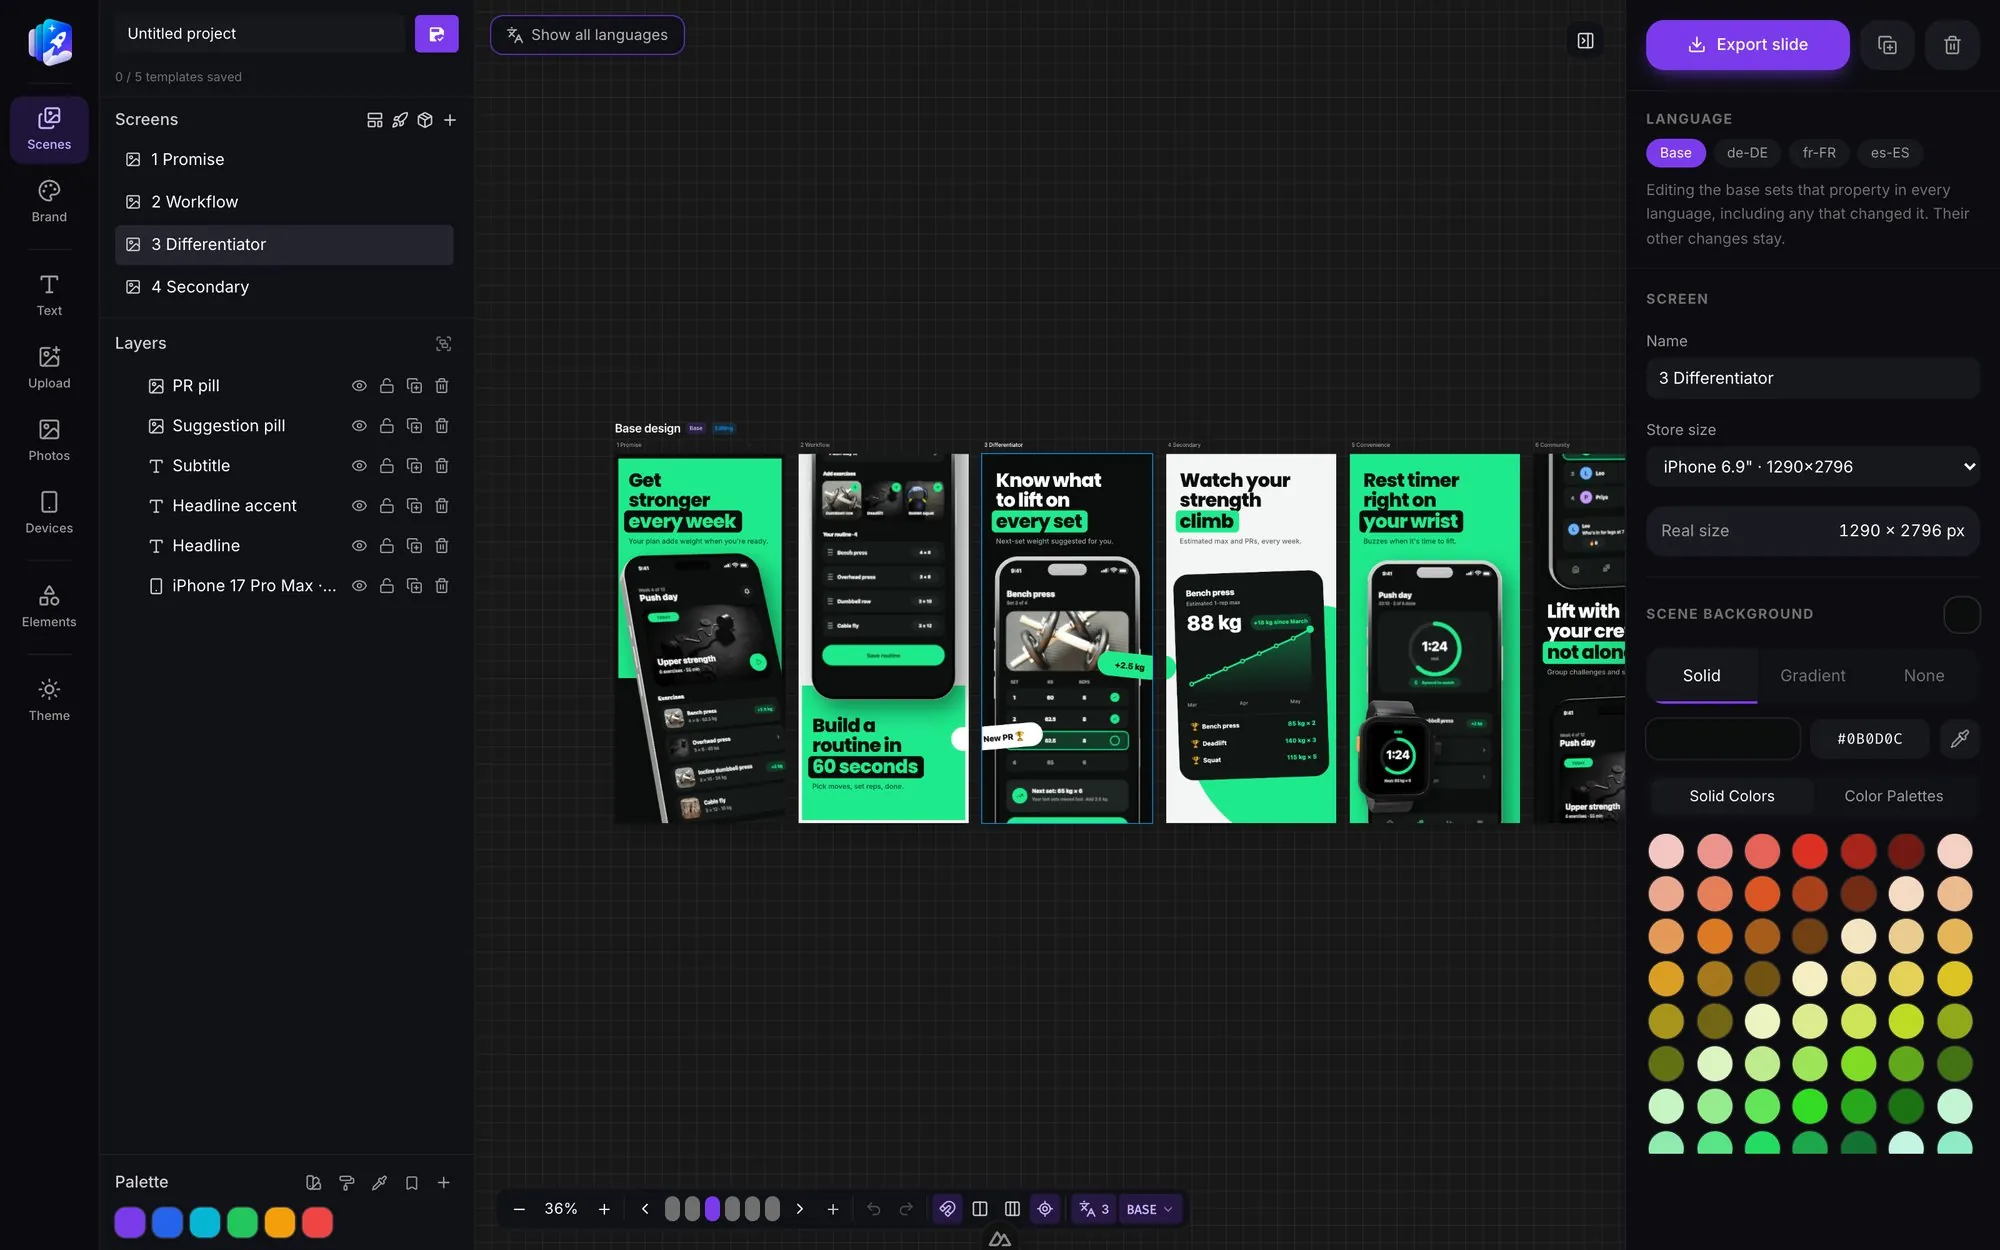Click the trash icon beside Export slide
Image resolution: width=2000 pixels, height=1250 pixels.
tap(1952, 45)
